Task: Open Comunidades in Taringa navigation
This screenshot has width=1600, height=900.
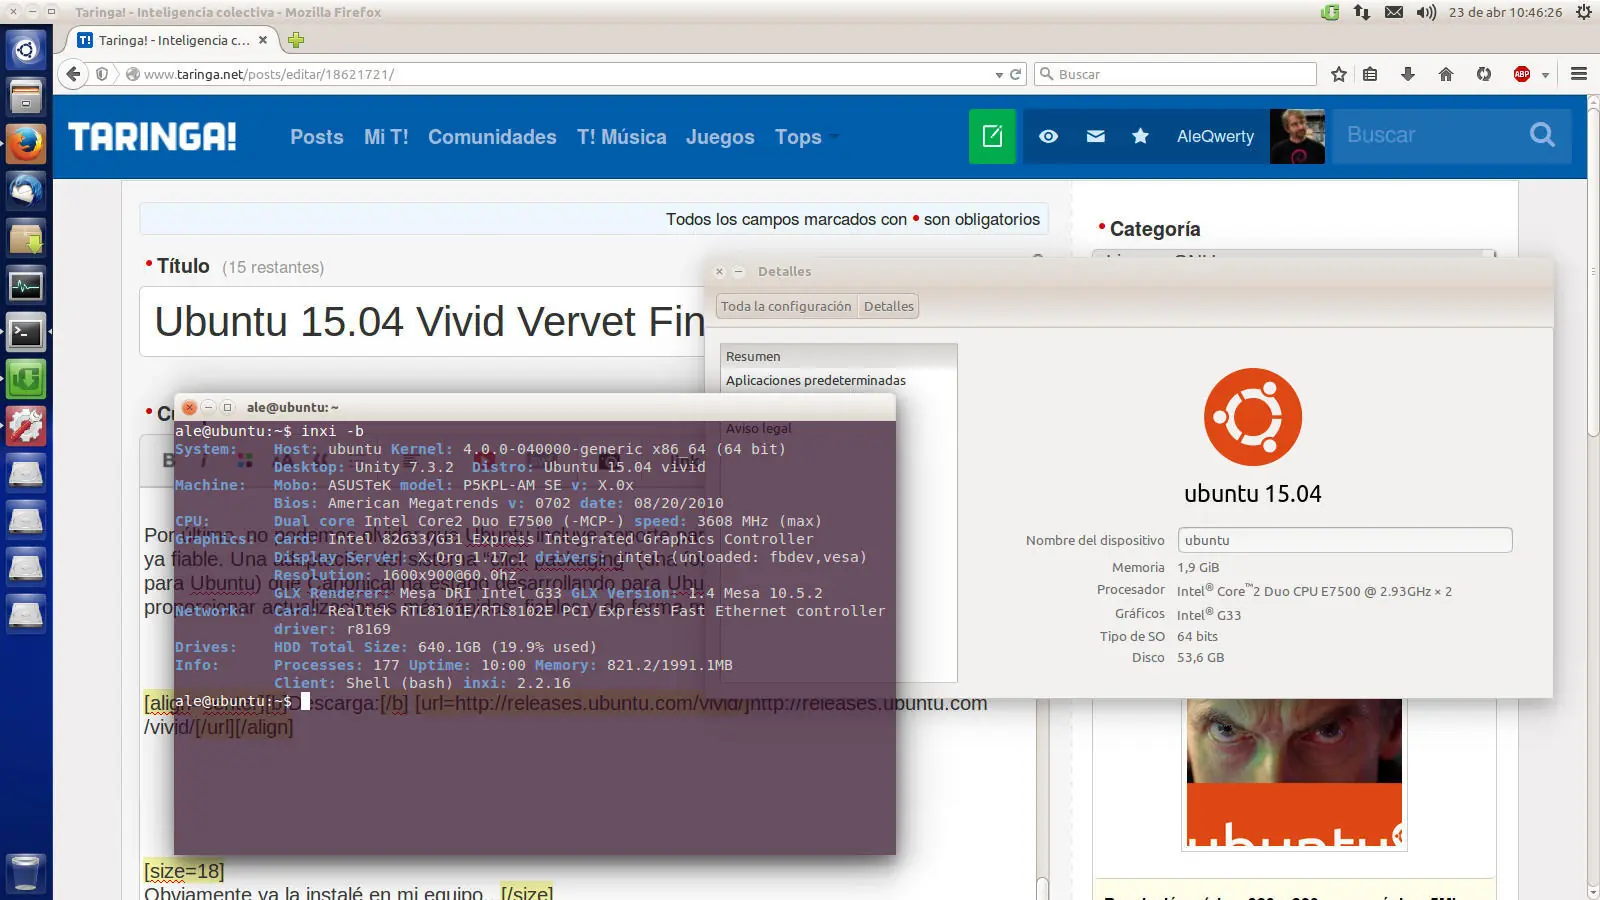Action: [x=492, y=137]
